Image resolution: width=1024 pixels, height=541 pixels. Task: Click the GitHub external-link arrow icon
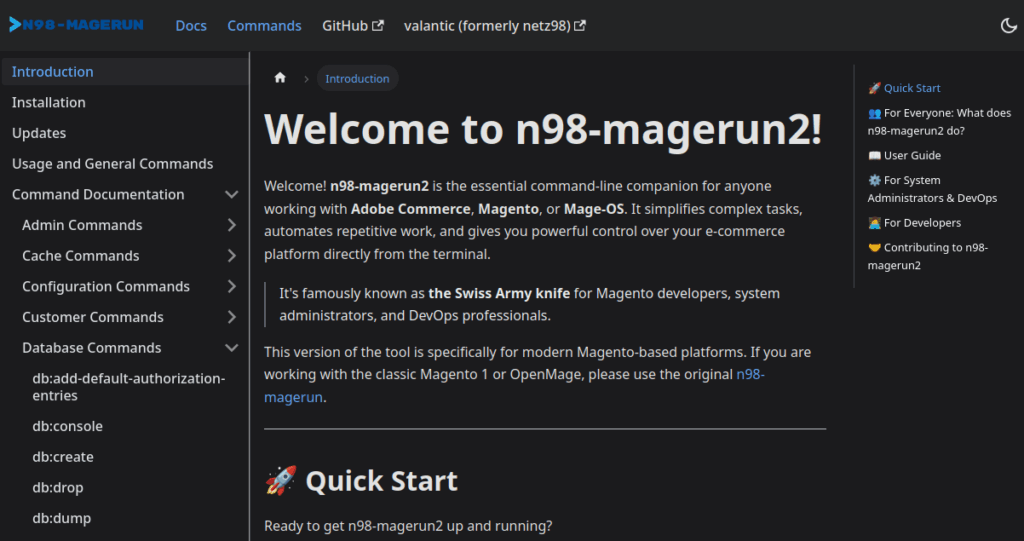pyautogui.click(x=378, y=25)
